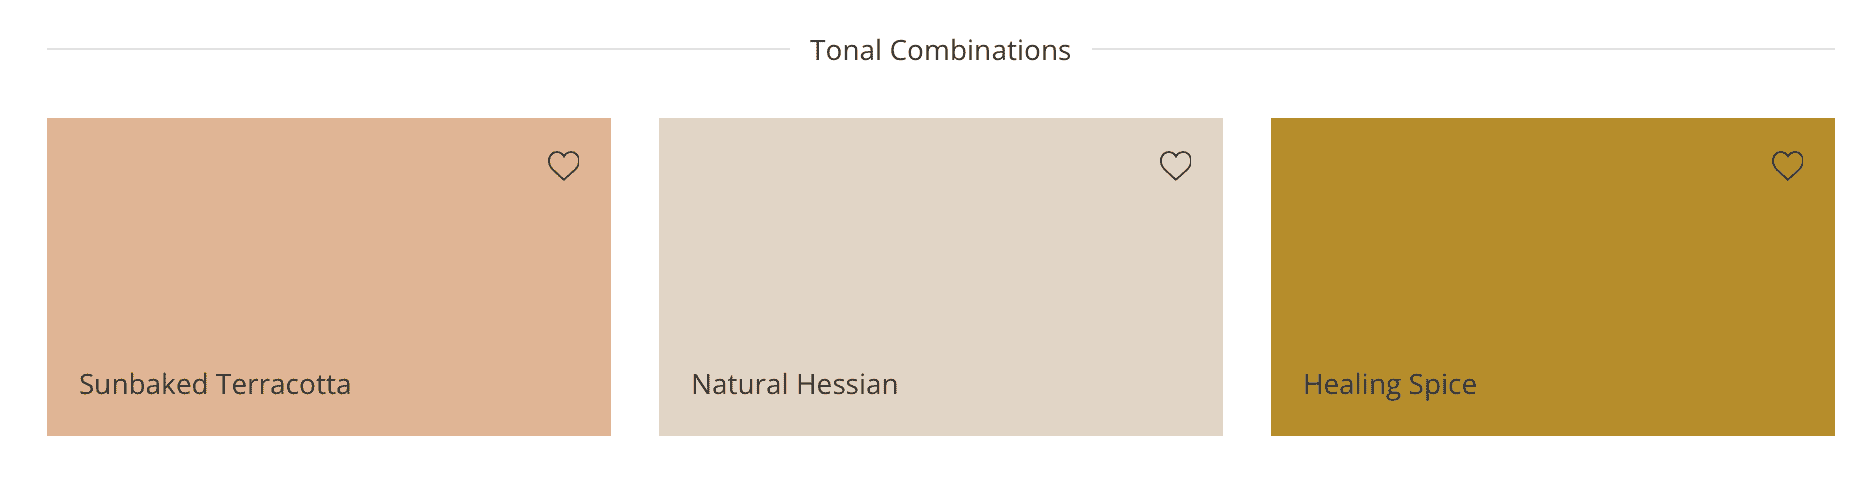Favorite the Sunbaked Terracotta colour with heart
The width and height of the screenshot is (1872, 482).
(564, 165)
